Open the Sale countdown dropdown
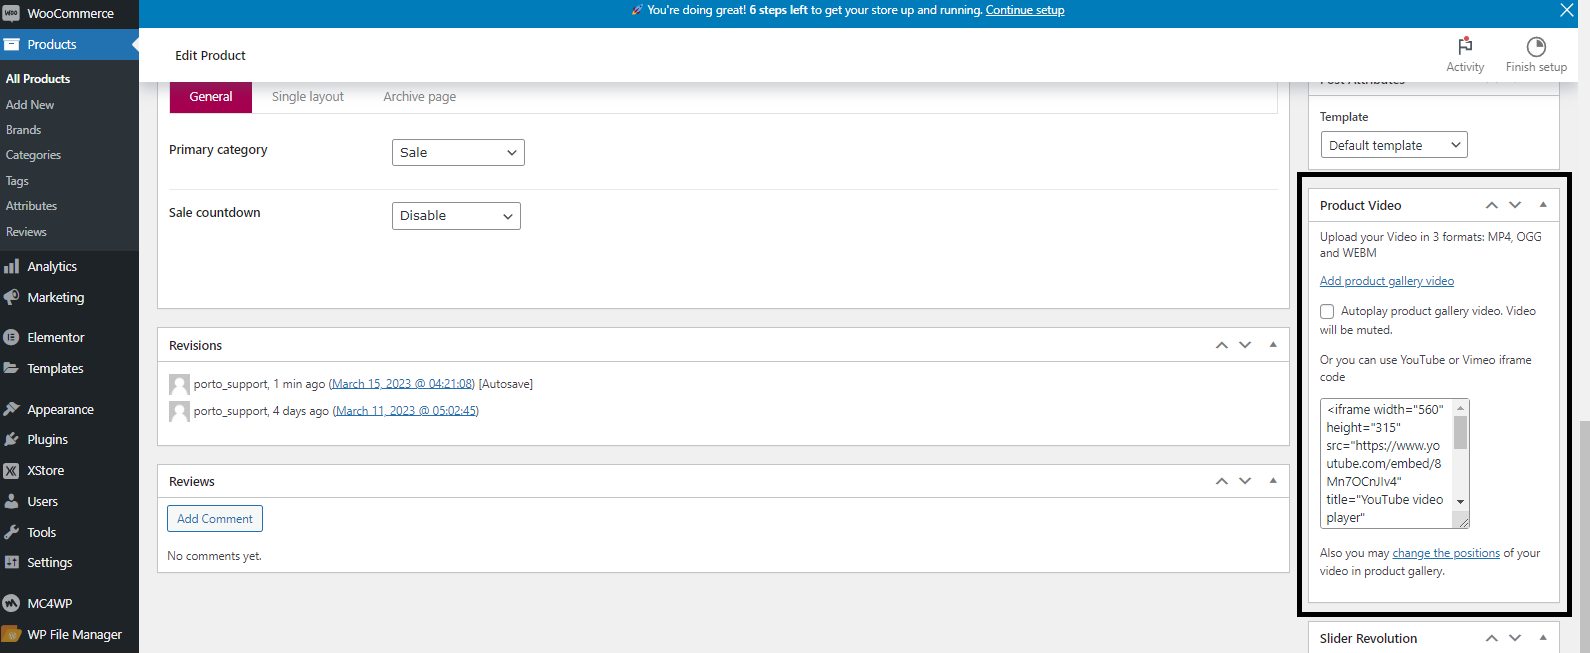Screen dimensions: 1590x653 pos(456,215)
